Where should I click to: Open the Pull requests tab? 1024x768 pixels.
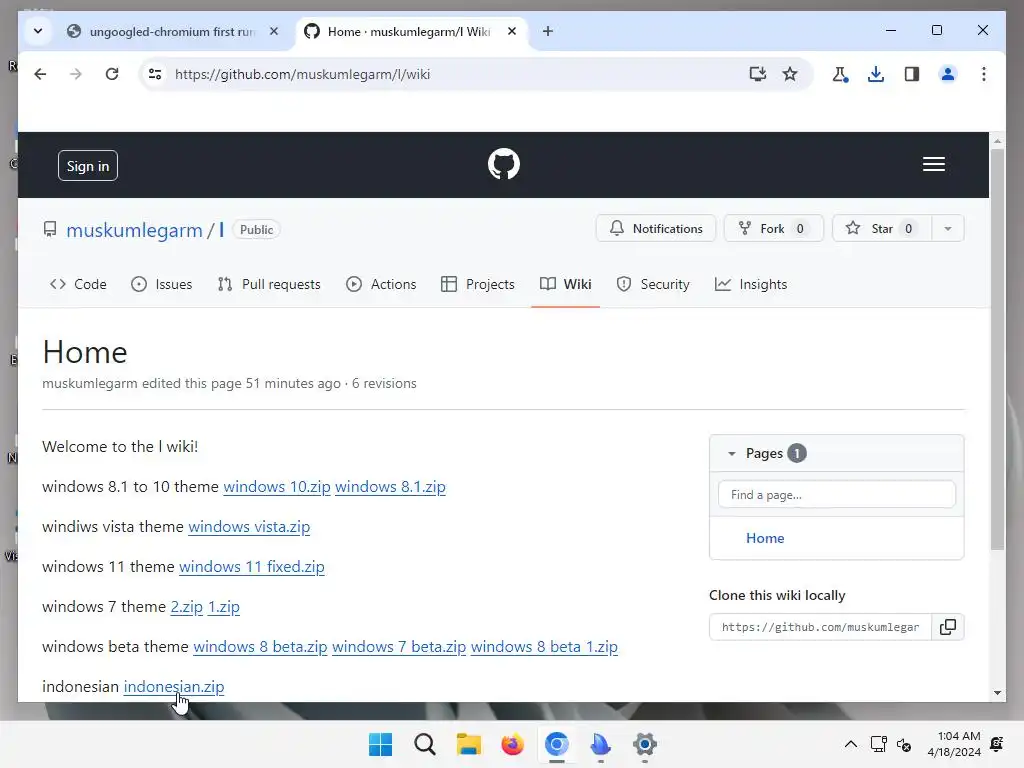pos(269,285)
